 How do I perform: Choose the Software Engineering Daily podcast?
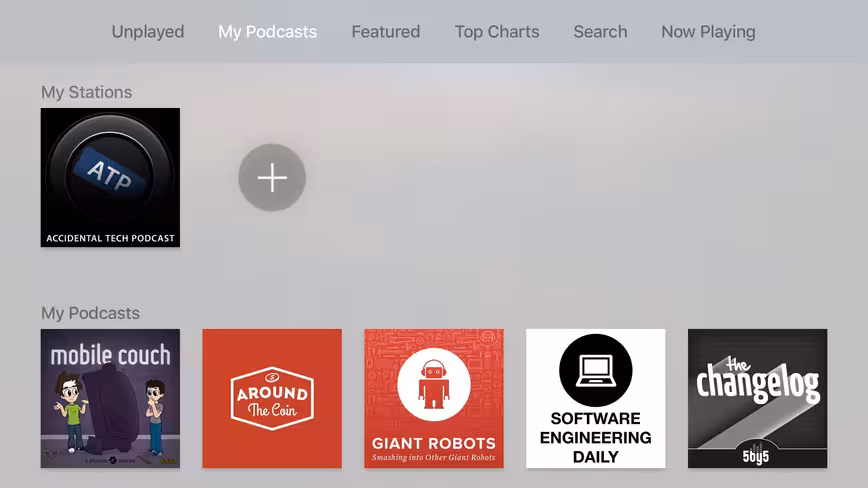tap(596, 398)
